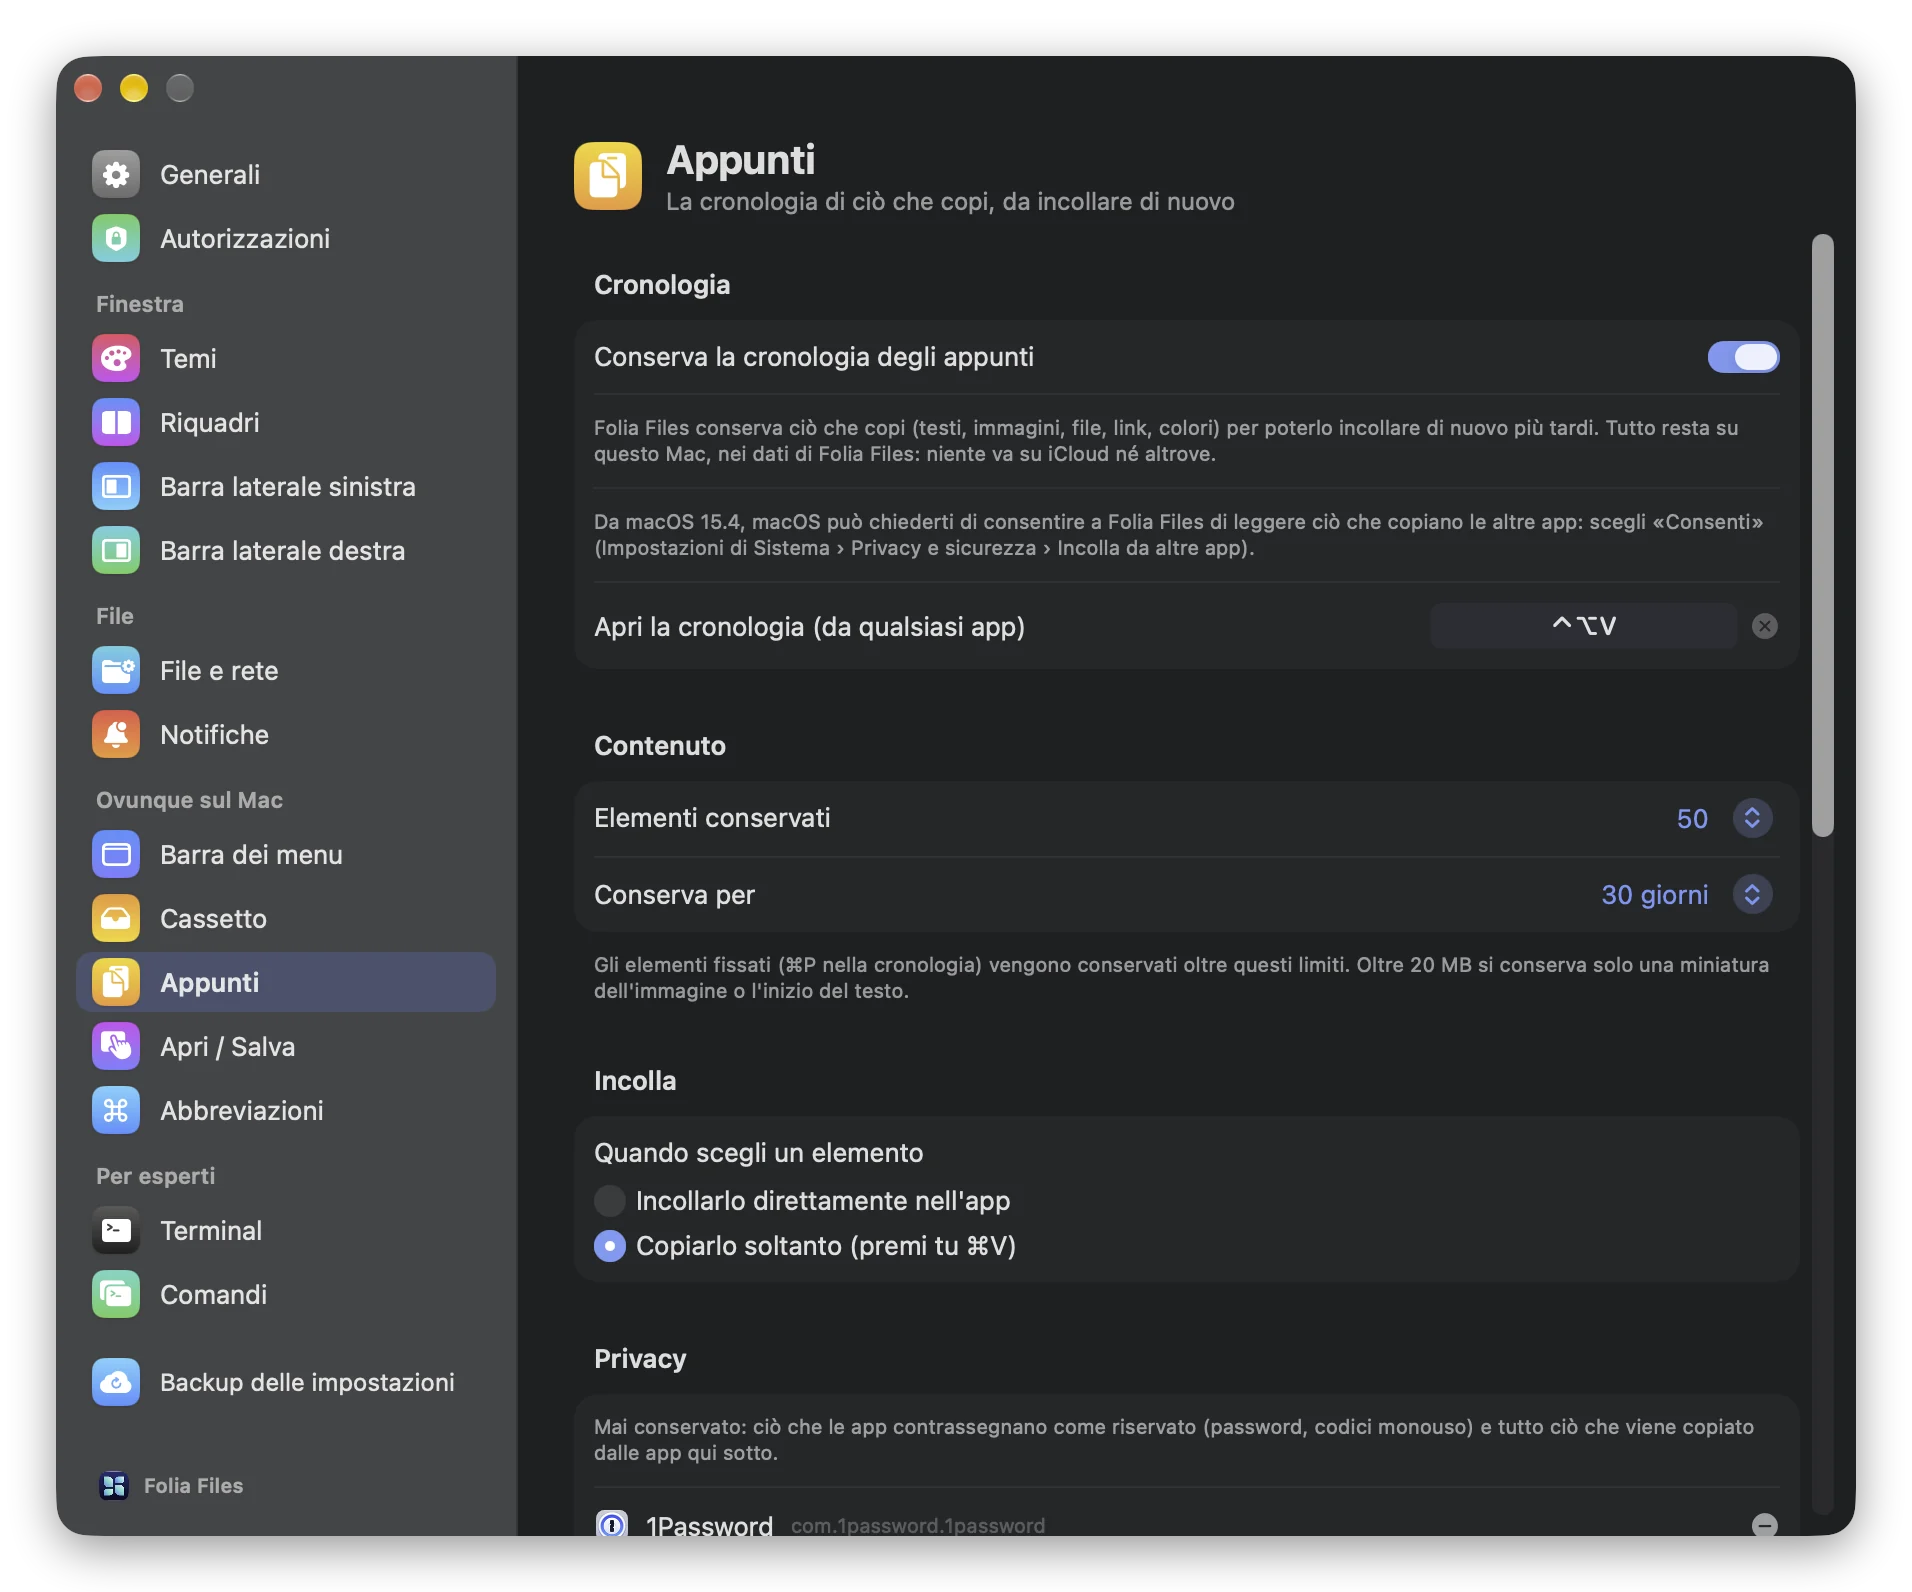Open the Conserva per duration popup
Screen dimensions: 1912x1592
[1752, 894]
